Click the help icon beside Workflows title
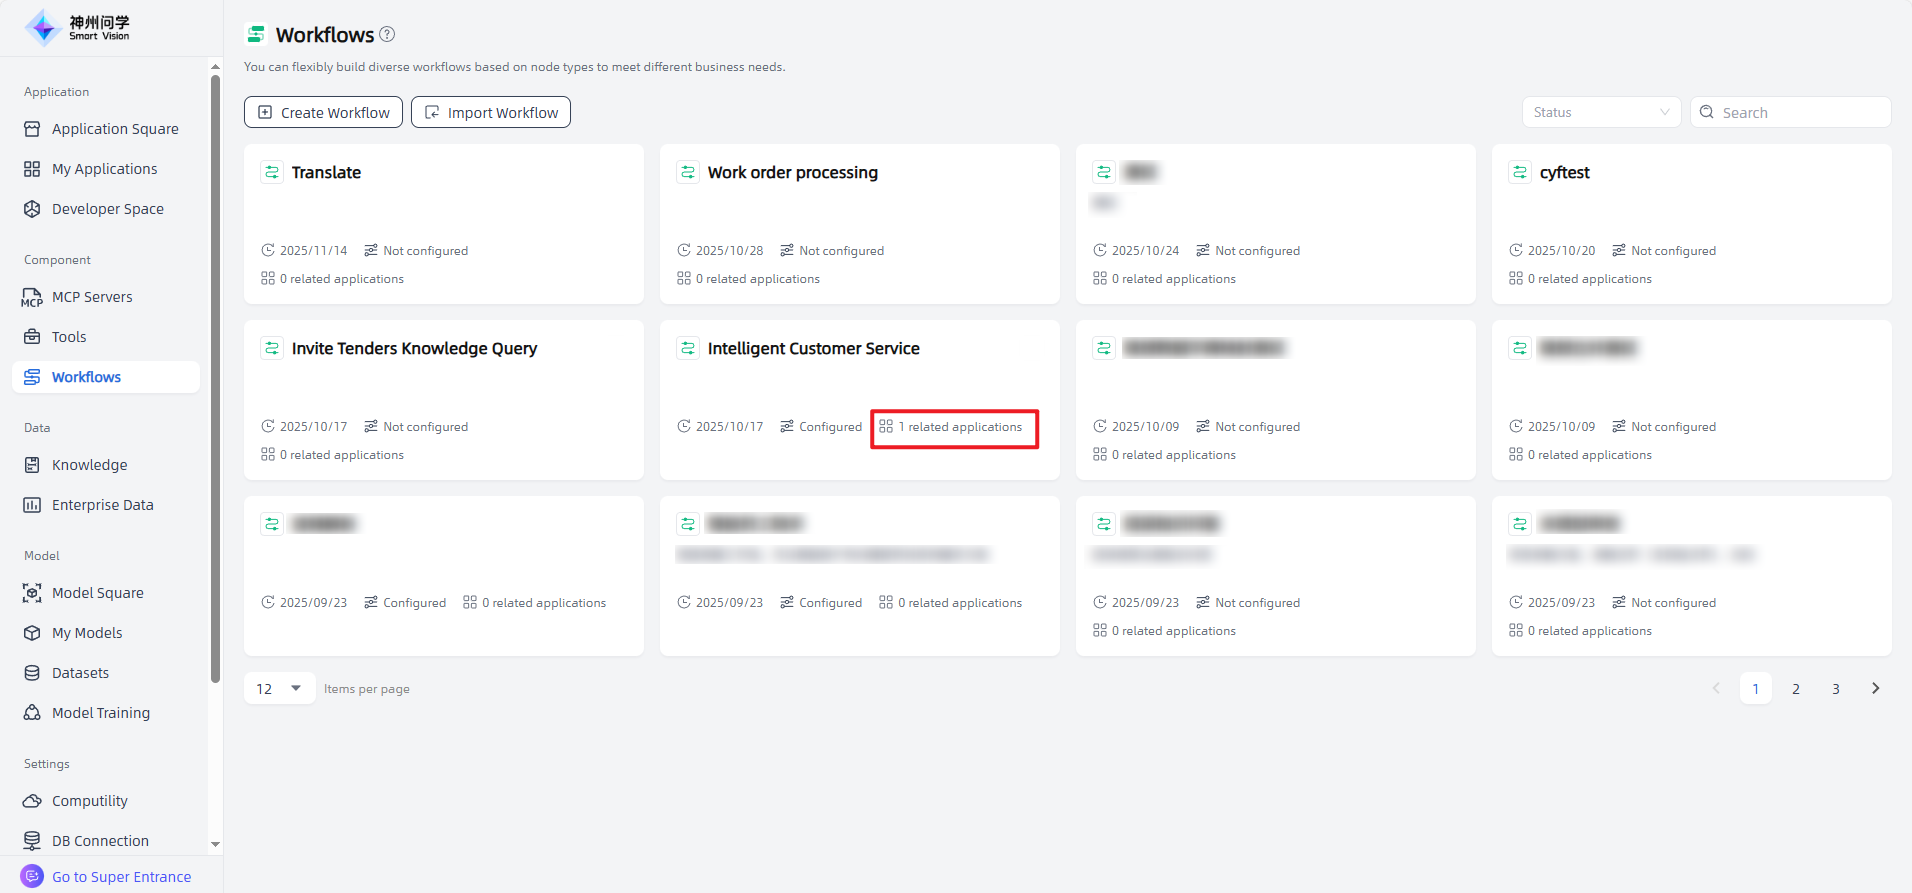Viewport: 1912px width, 893px height. tap(387, 34)
